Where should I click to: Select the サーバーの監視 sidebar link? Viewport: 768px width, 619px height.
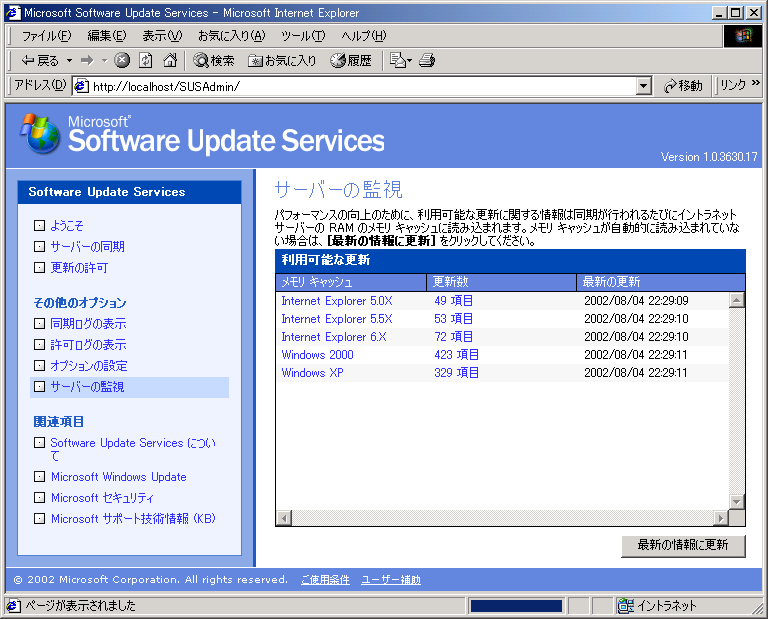[88, 386]
